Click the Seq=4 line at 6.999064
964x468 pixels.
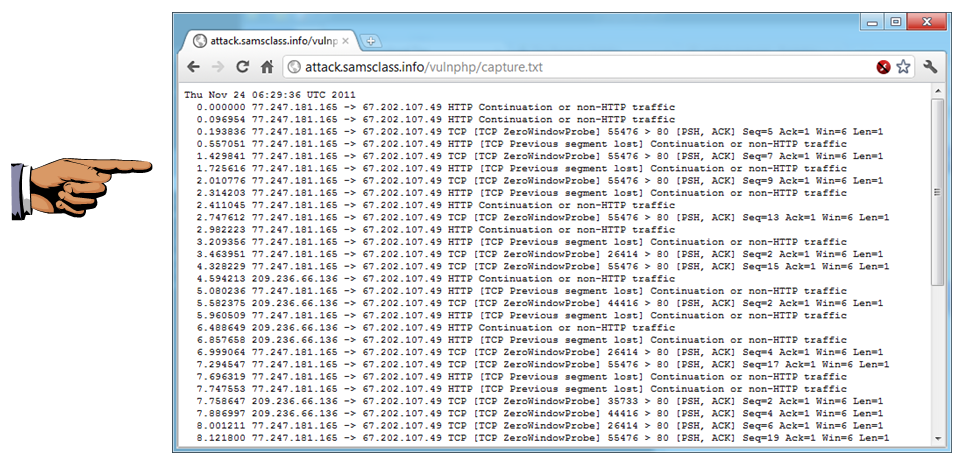coord(540,352)
